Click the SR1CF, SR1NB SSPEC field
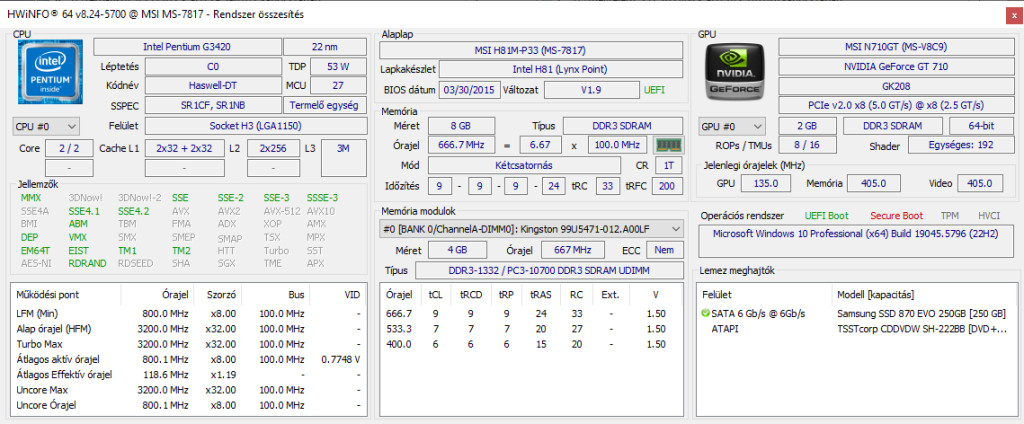The width and height of the screenshot is (1024, 424). tap(213, 105)
